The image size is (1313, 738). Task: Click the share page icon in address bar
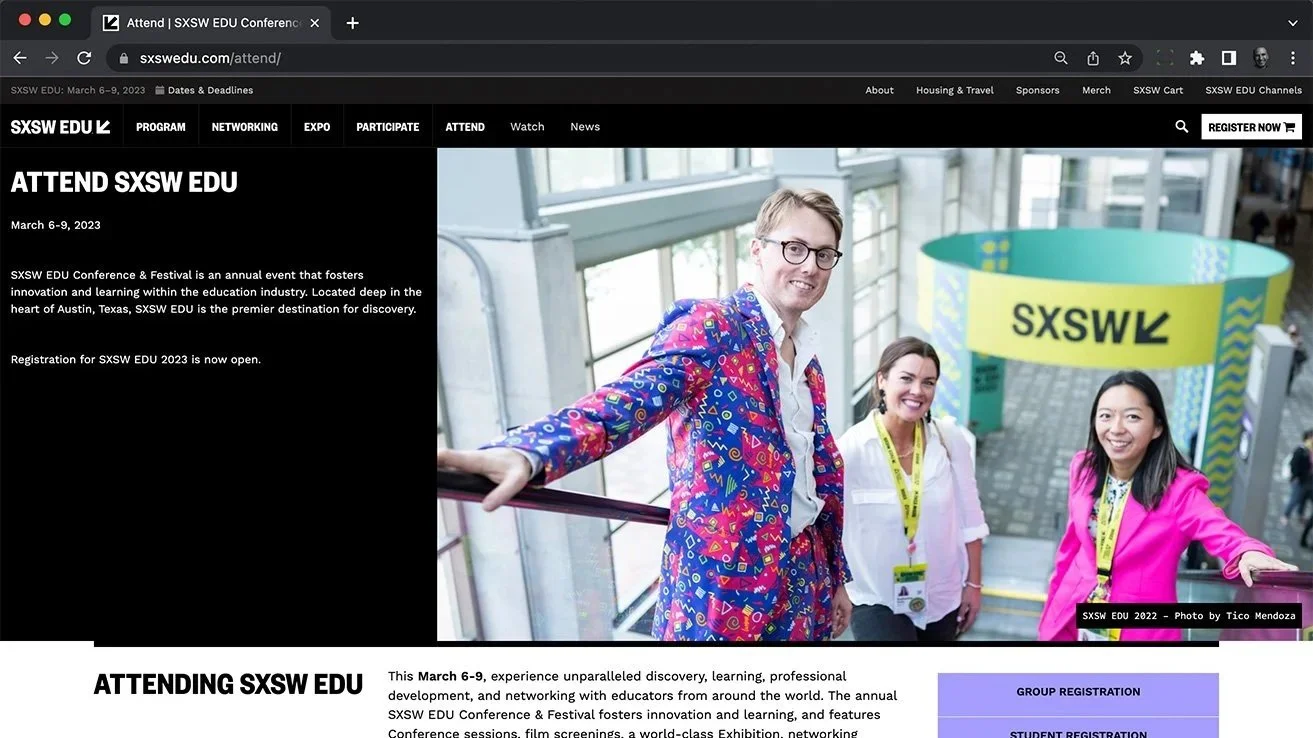[1093, 58]
